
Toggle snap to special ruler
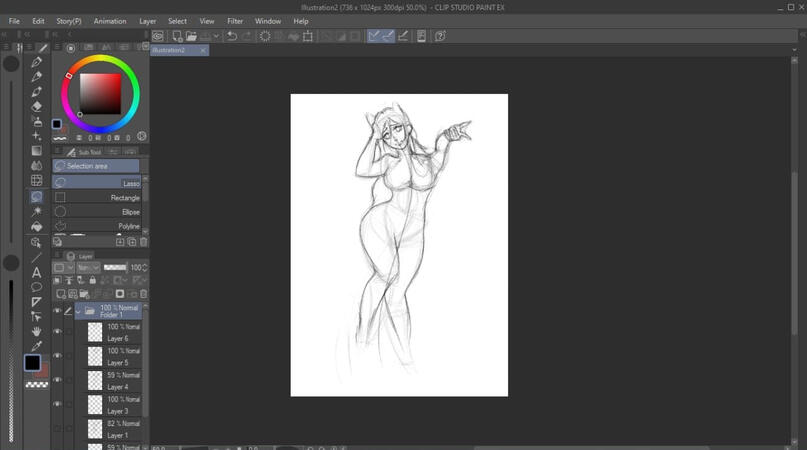point(388,36)
